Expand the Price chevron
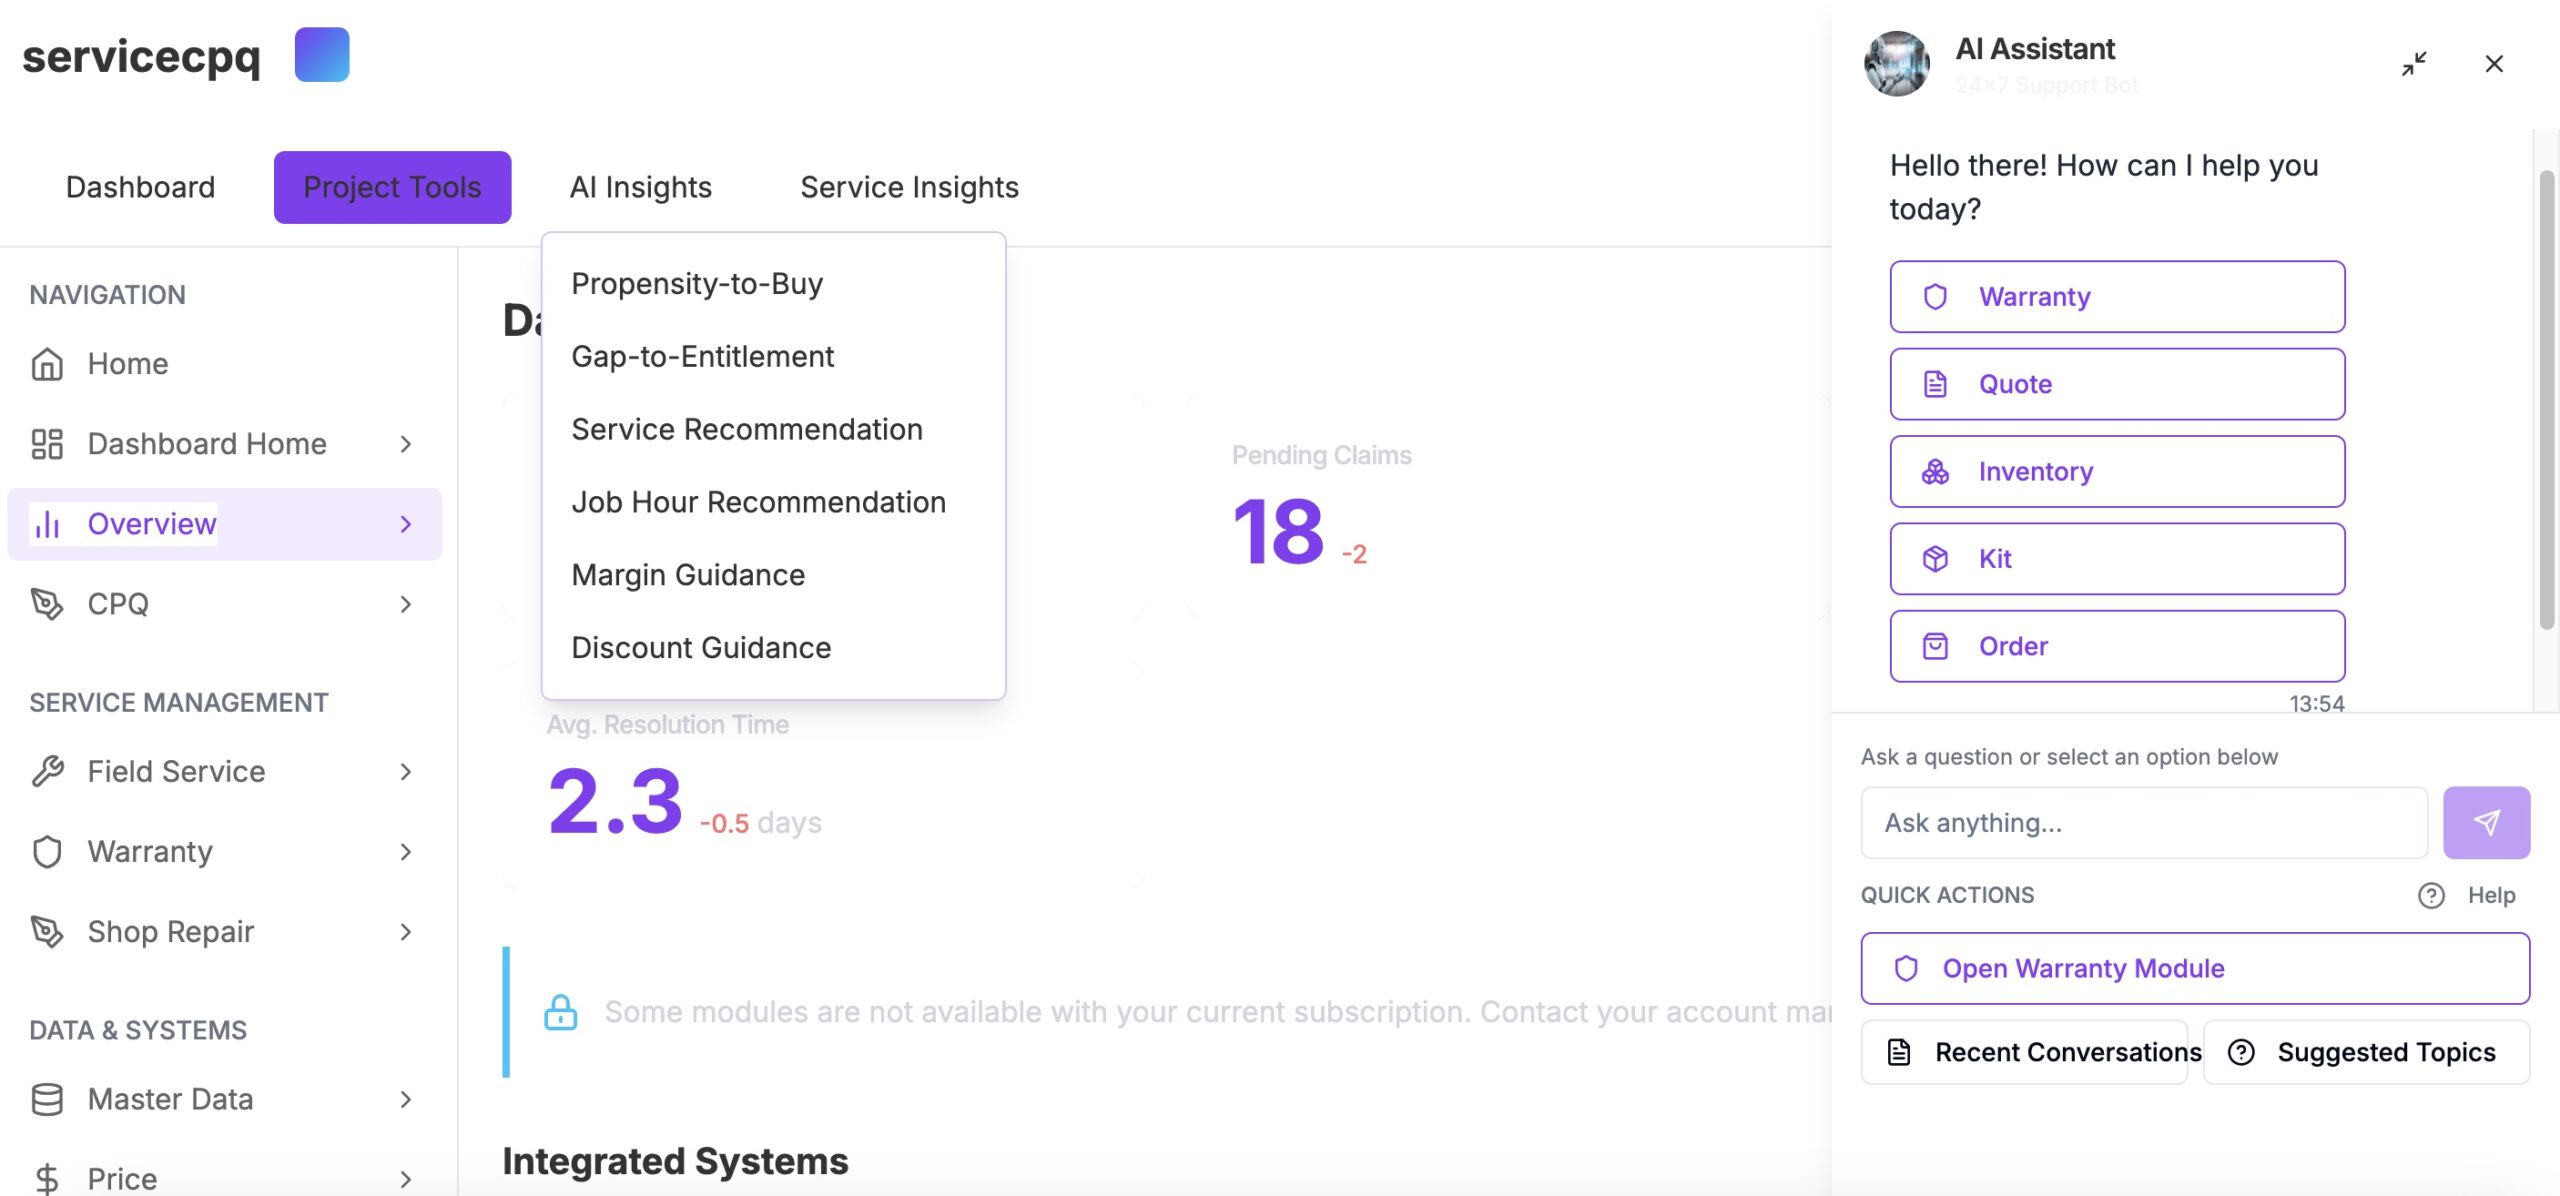This screenshot has height=1196, width=2560. 405,1179
